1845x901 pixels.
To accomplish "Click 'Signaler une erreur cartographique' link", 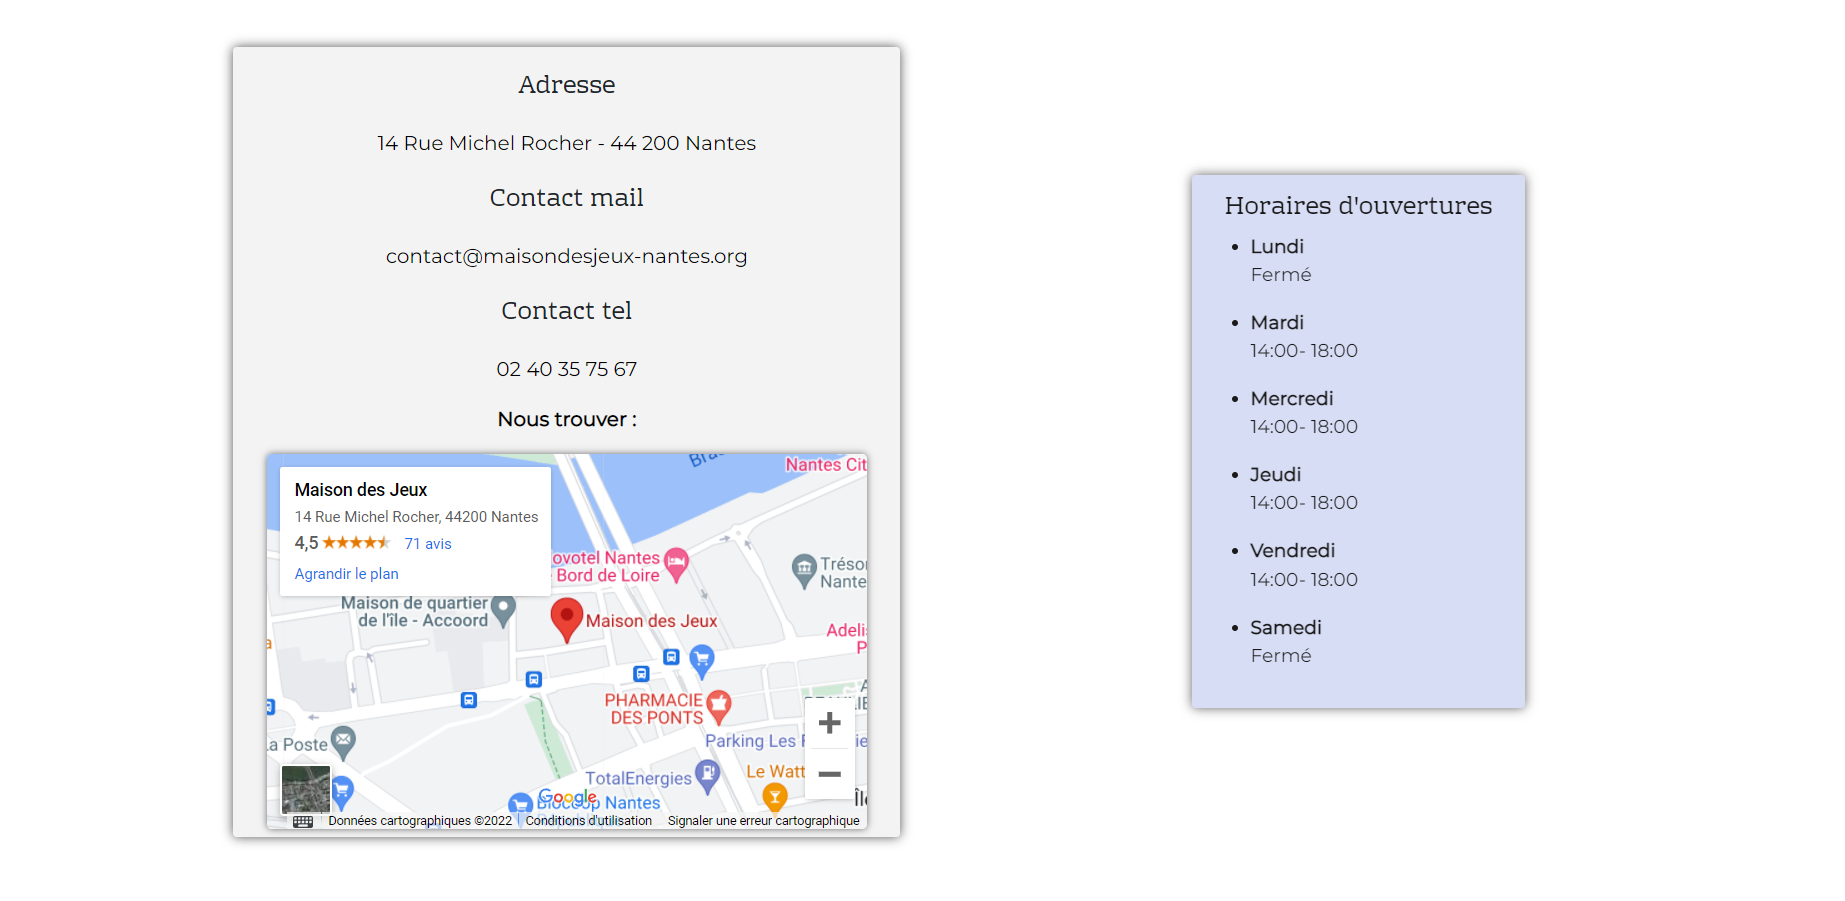I will coord(763,821).
